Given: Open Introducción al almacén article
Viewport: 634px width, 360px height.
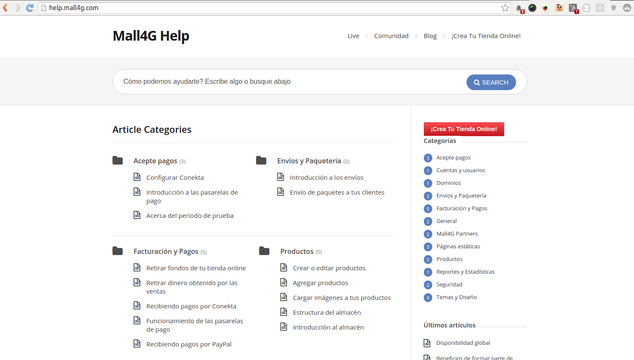Looking at the screenshot, I should (328, 327).
